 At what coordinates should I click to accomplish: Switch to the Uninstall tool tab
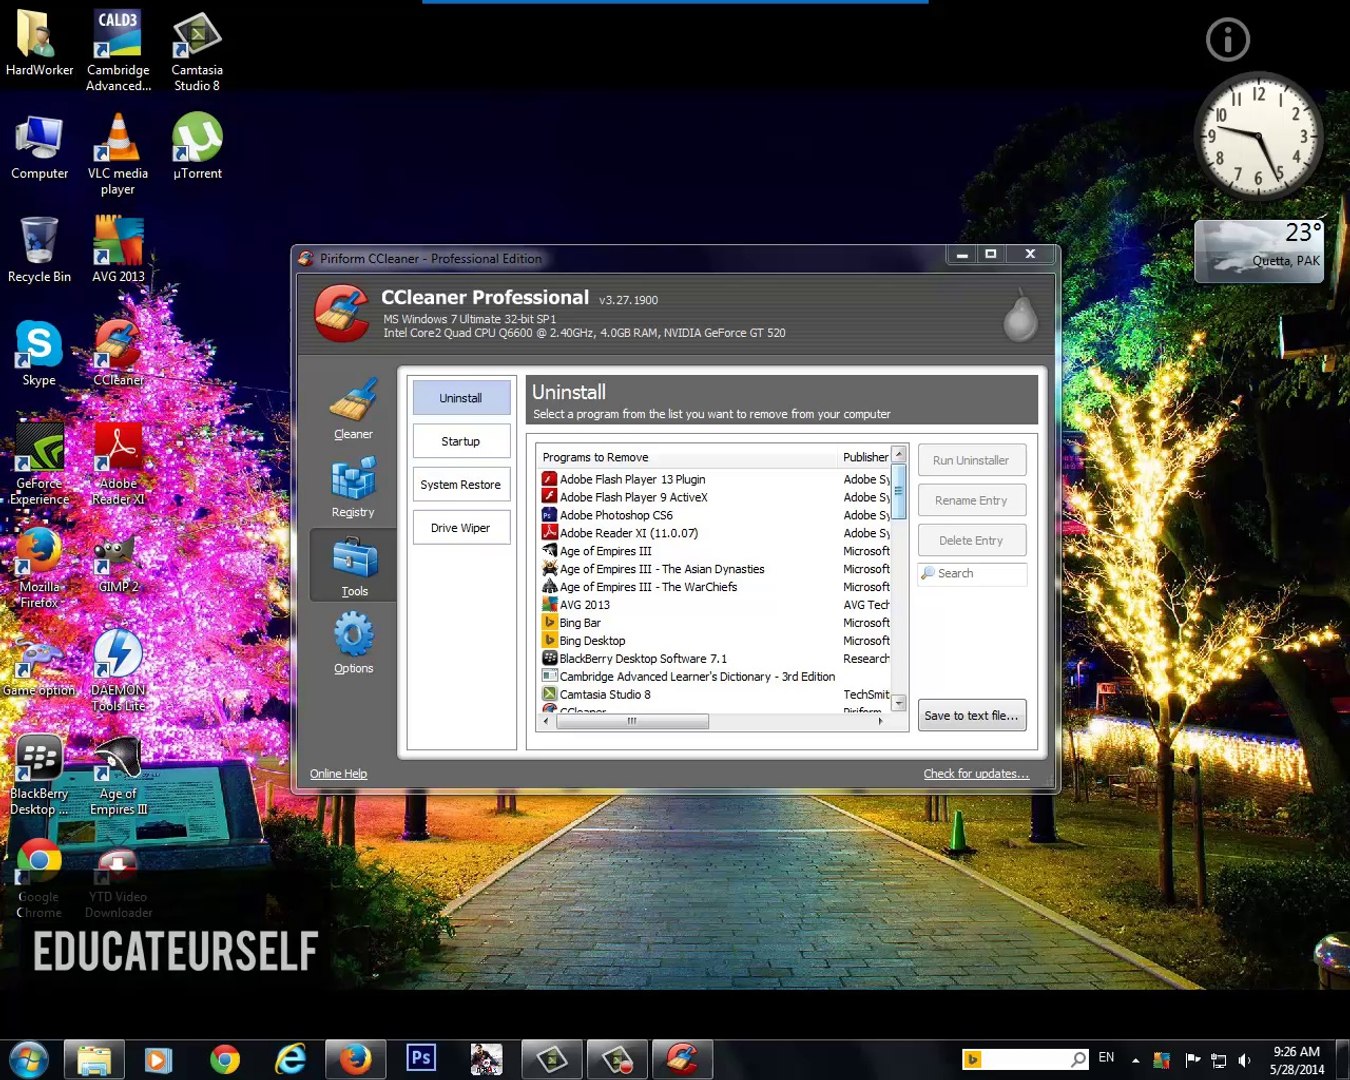[461, 398]
